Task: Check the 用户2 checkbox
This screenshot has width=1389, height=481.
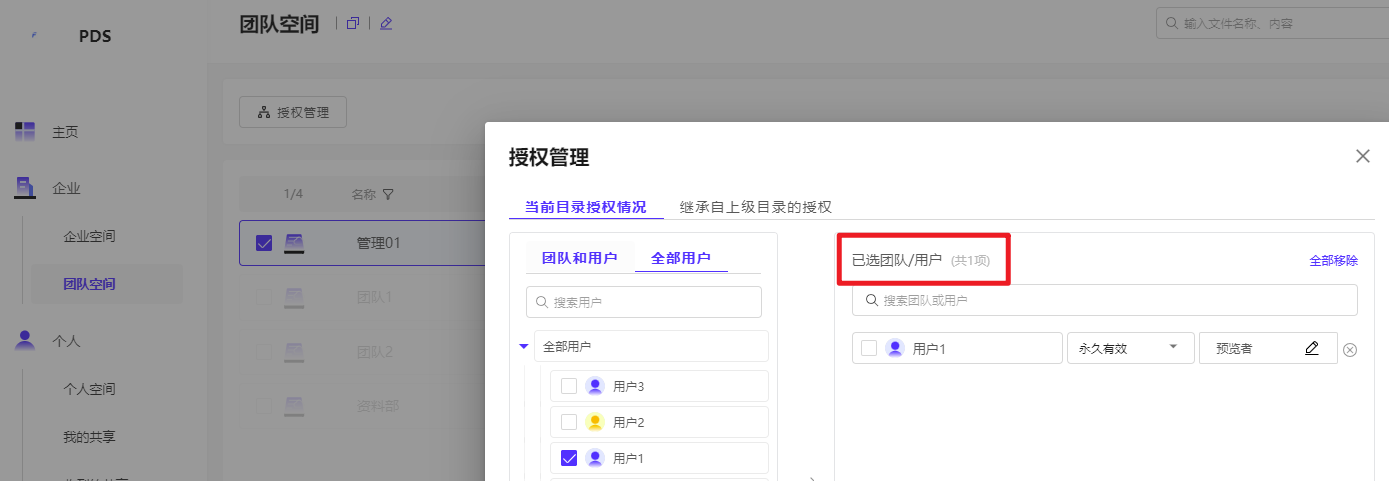Action: pos(569,422)
